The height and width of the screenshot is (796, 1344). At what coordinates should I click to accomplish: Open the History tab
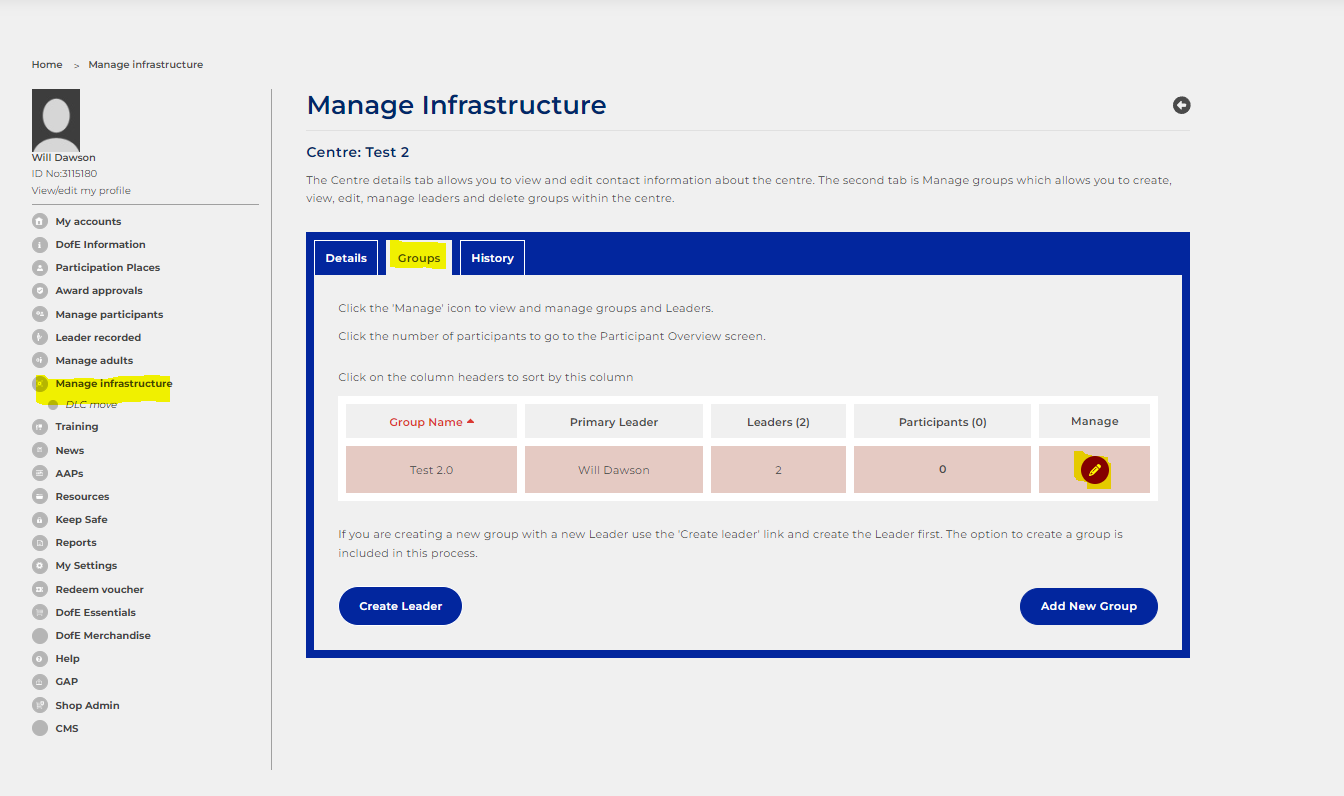click(492, 258)
